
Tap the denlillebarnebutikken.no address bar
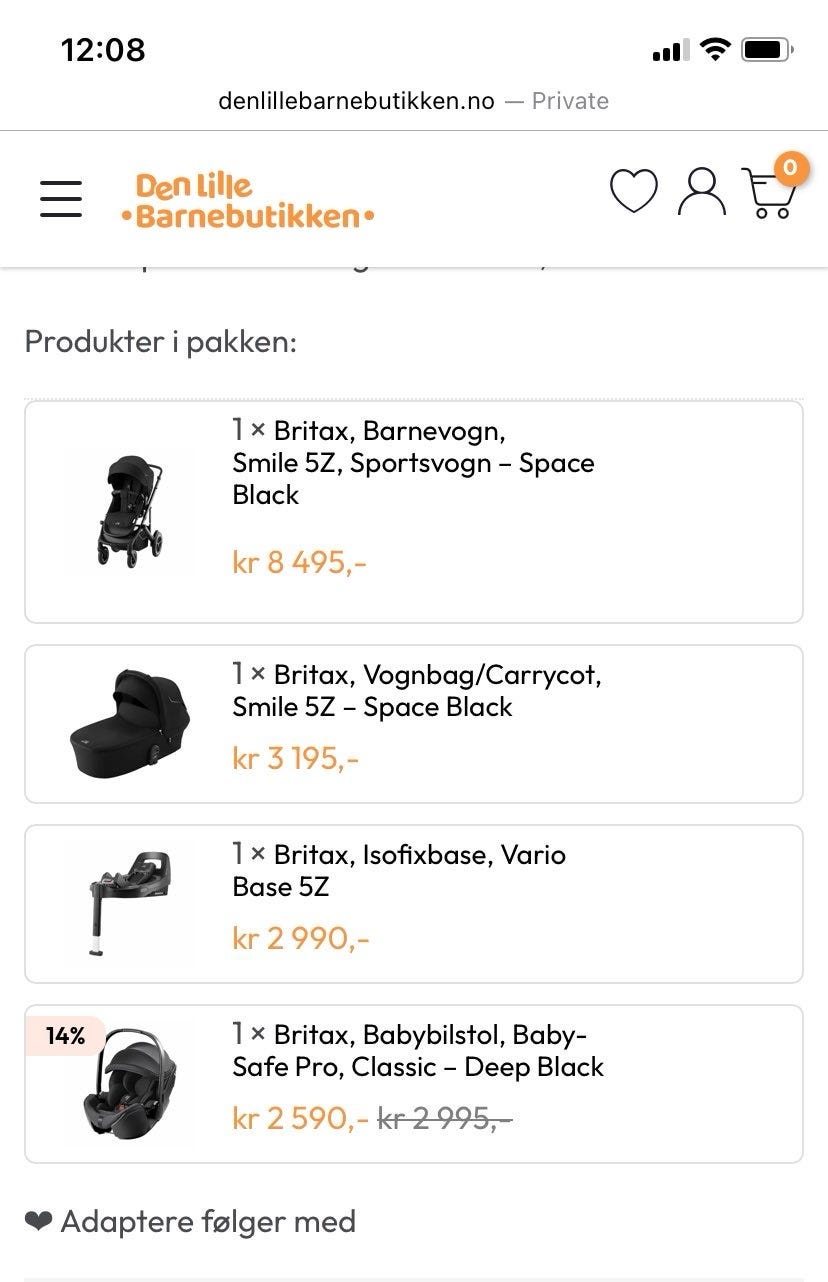(413, 101)
